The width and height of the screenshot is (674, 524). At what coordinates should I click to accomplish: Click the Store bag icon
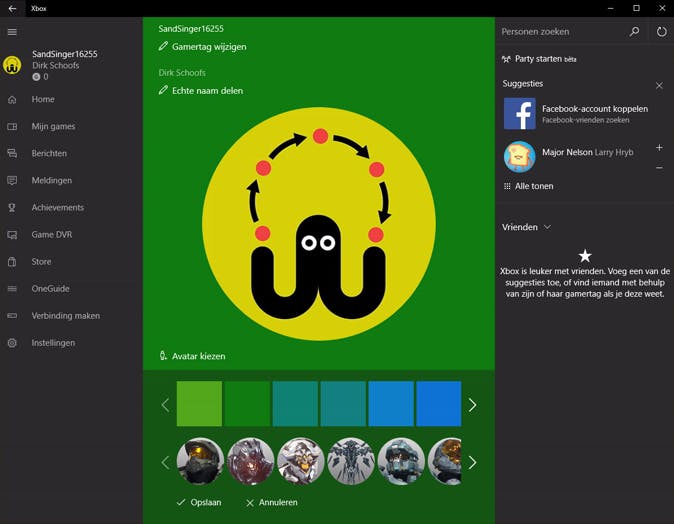[x=12, y=262]
